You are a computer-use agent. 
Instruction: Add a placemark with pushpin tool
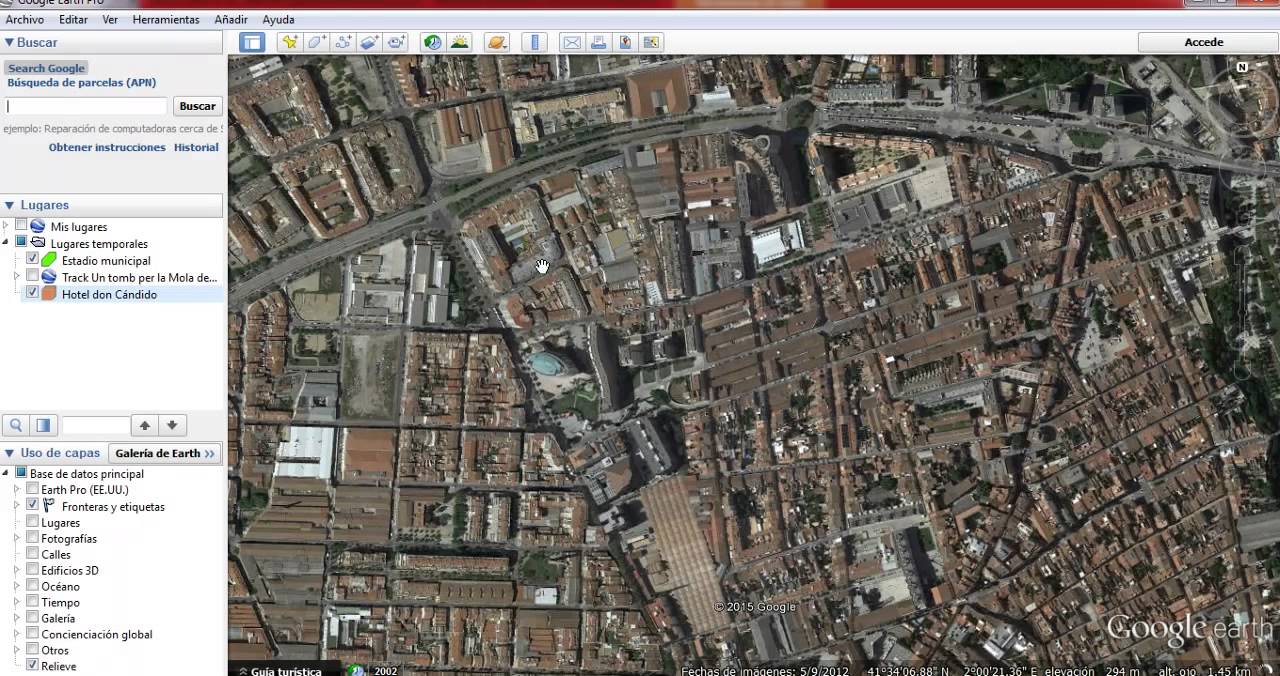click(x=290, y=42)
